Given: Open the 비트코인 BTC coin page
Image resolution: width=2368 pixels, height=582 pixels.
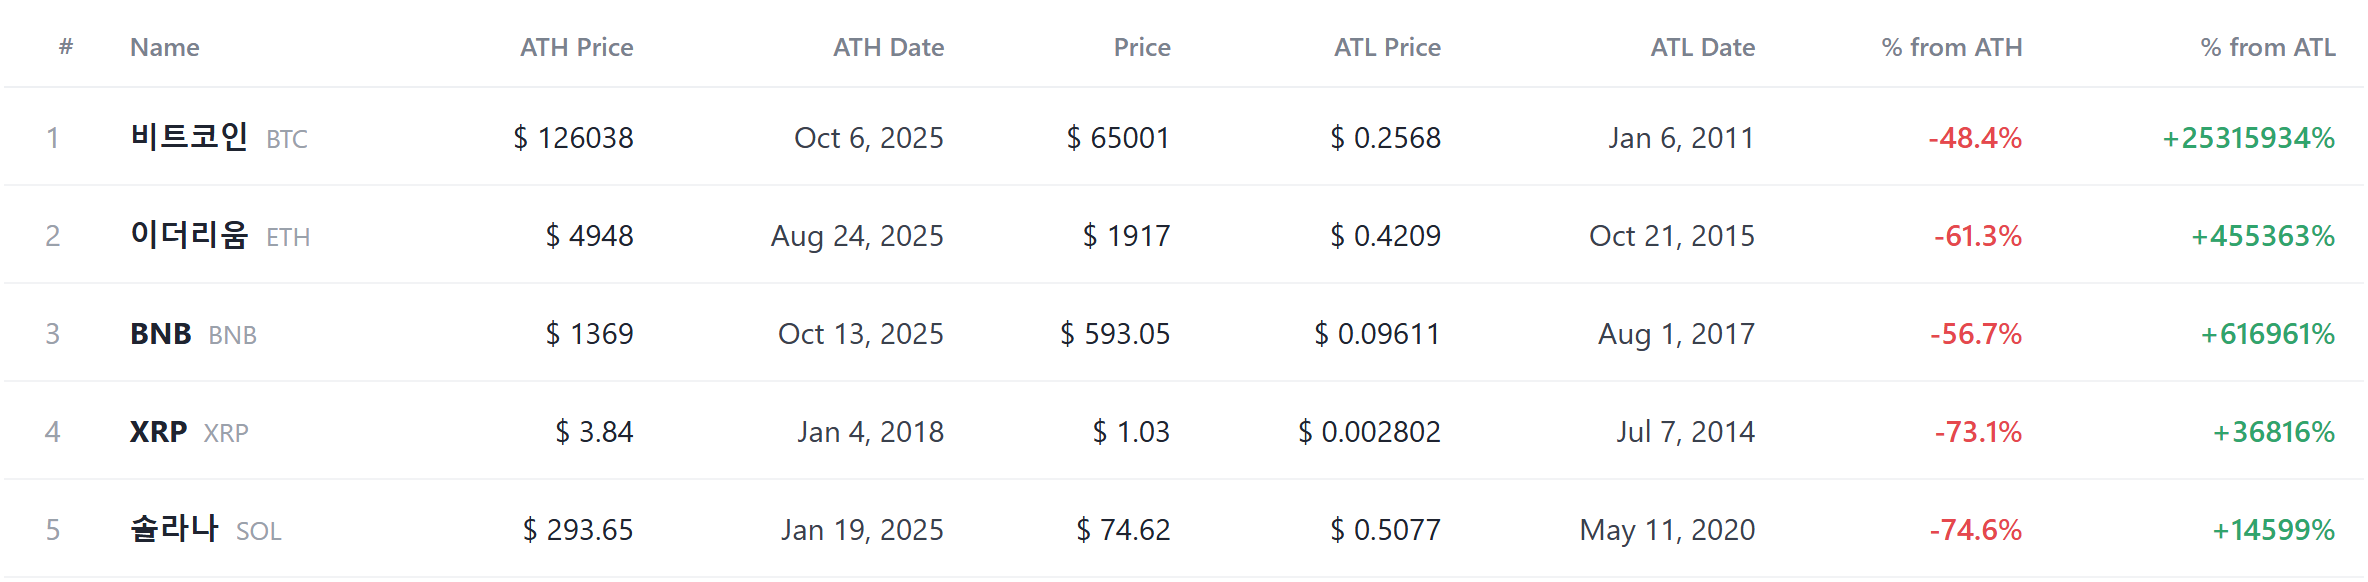Looking at the screenshot, I should pyautogui.click(x=219, y=137).
